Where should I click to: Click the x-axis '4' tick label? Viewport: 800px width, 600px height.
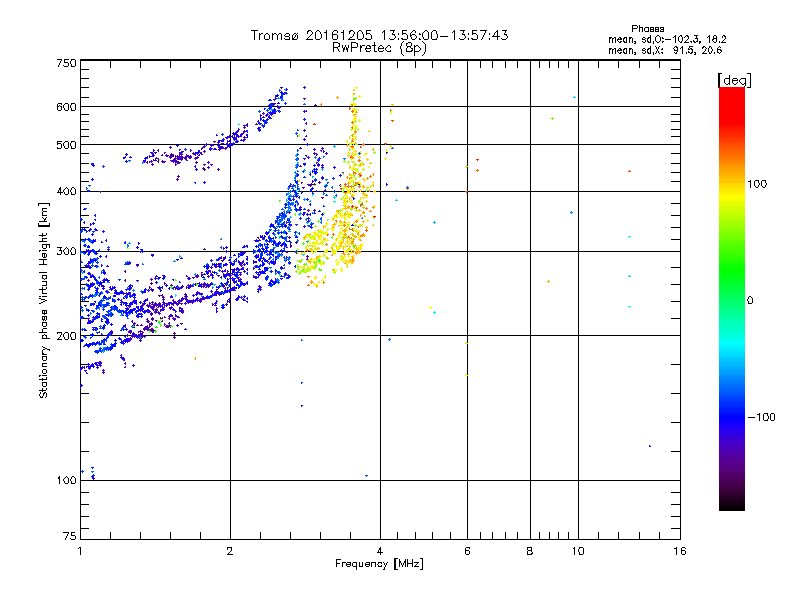pos(380,551)
